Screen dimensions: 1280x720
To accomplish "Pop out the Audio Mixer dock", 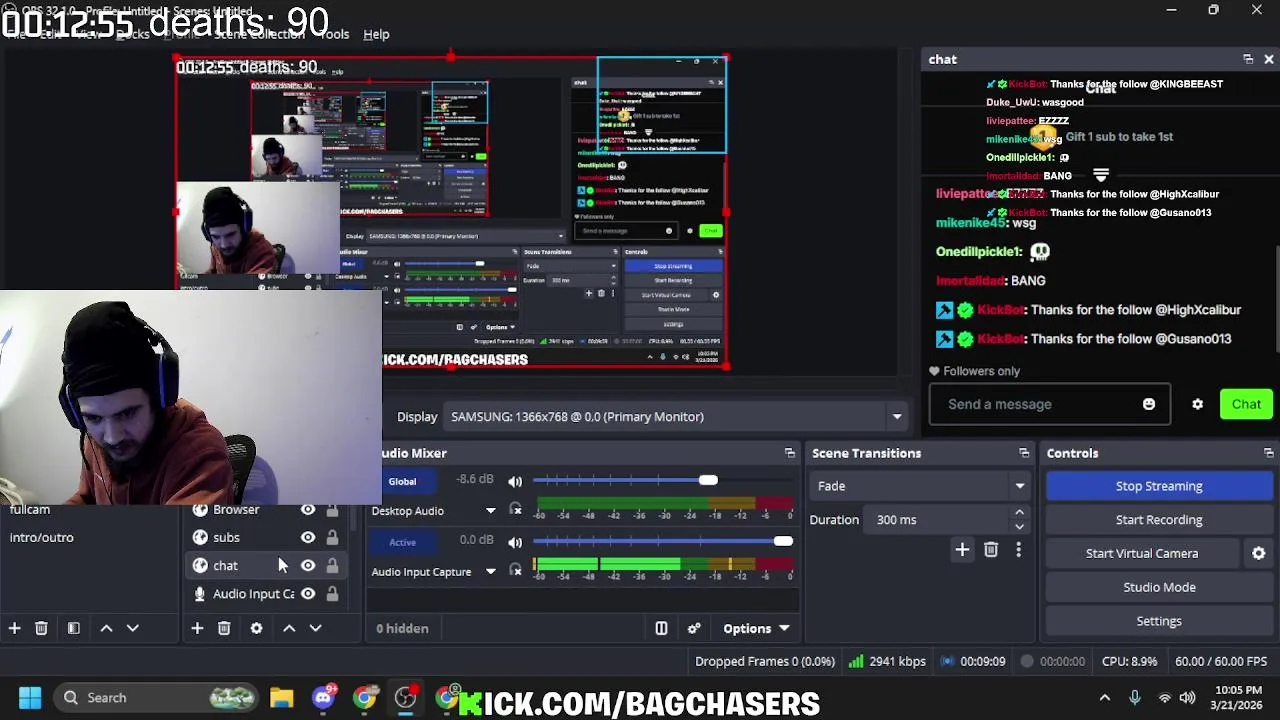I will pyautogui.click(x=790, y=453).
